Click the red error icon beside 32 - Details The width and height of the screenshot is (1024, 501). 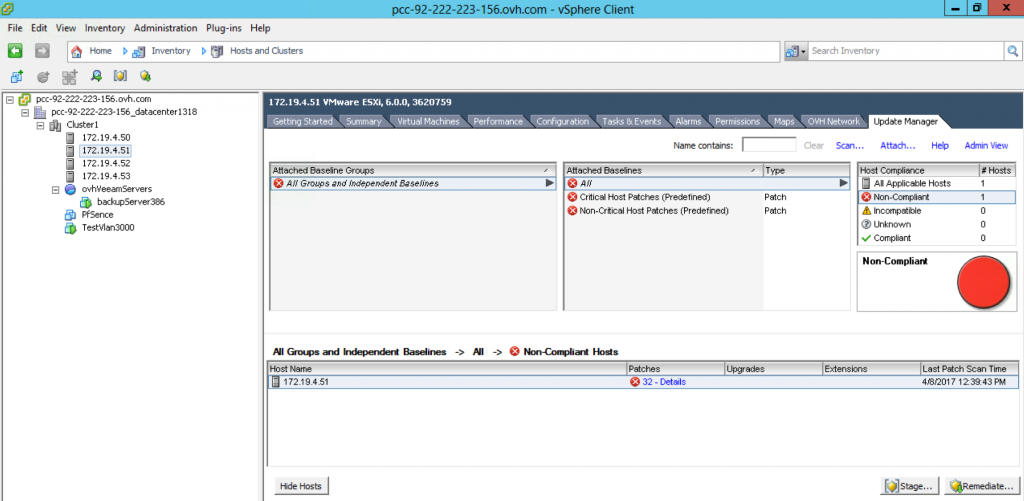635,382
